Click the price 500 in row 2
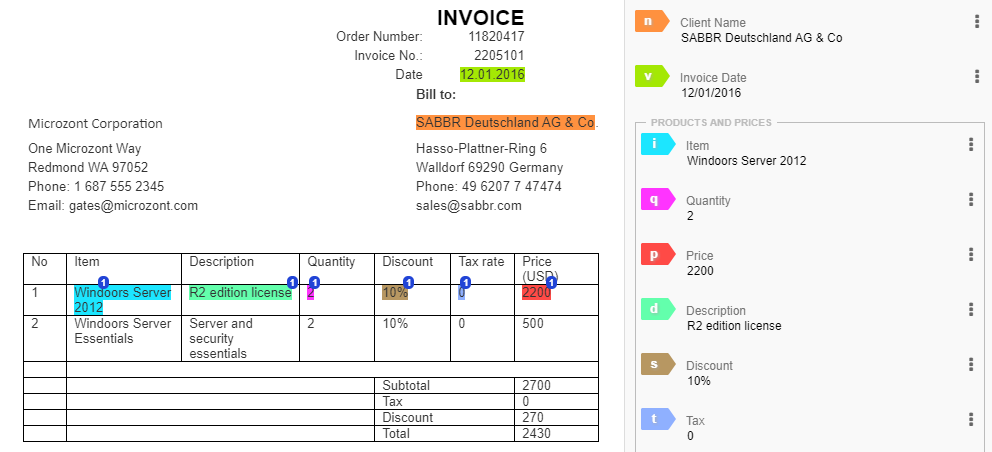This screenshot has width=992, height=452. click(x=533, y=323)
